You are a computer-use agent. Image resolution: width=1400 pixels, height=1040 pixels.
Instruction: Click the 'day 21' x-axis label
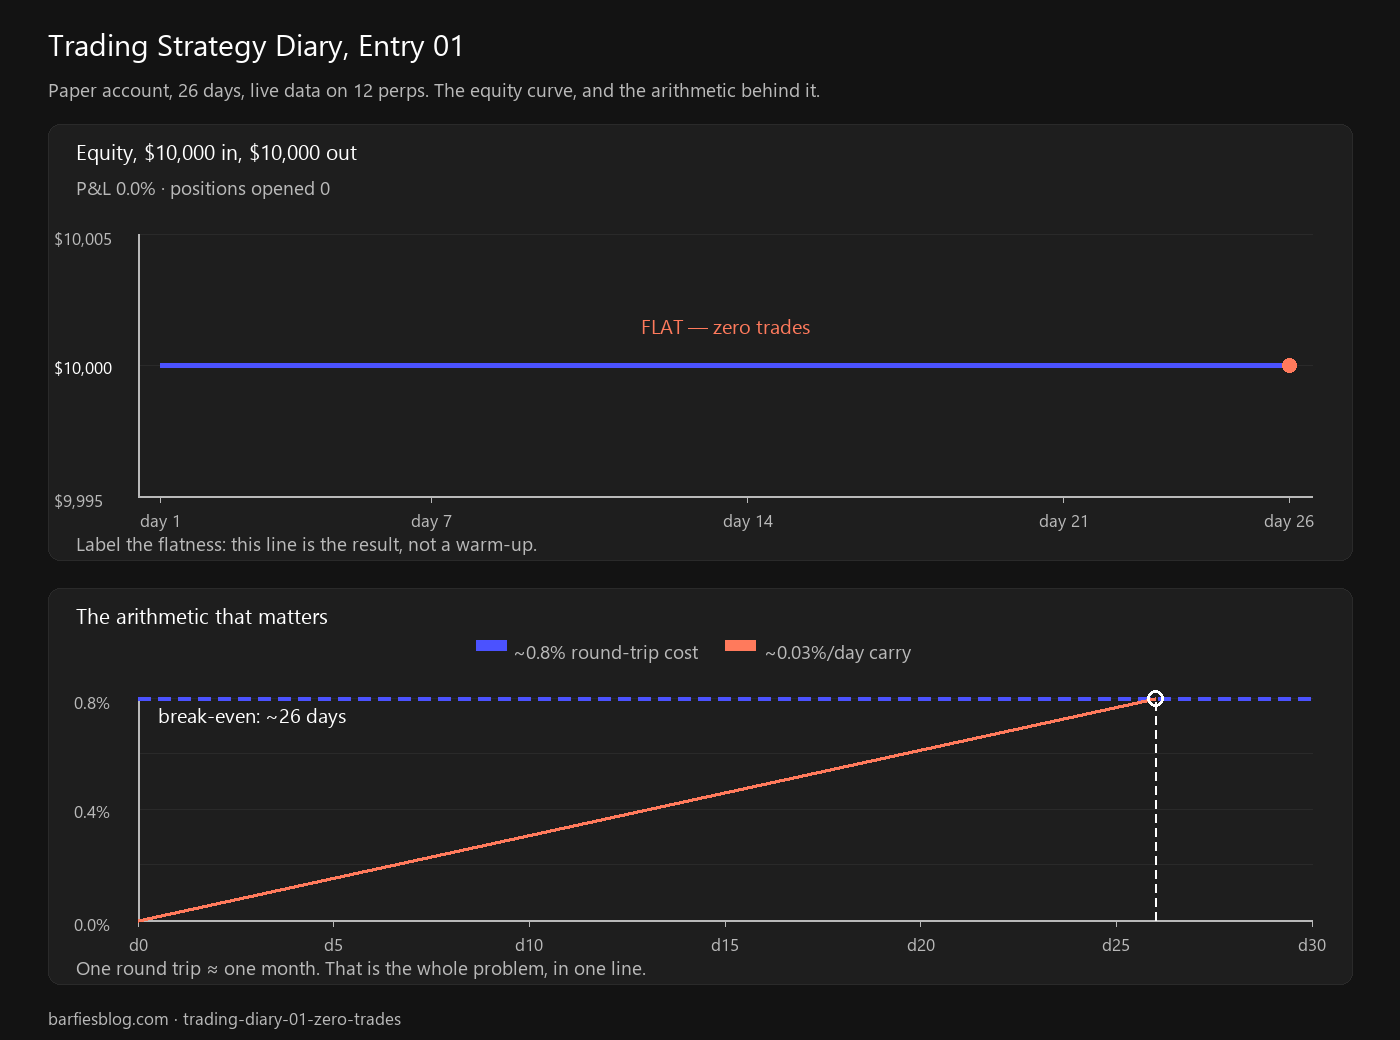pos(1063,521)
